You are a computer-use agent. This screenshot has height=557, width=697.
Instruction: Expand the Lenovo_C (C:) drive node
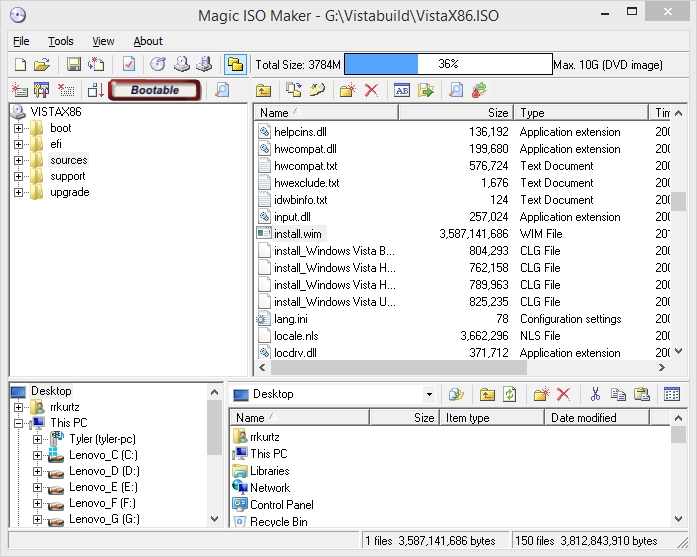tap(37, 455)
